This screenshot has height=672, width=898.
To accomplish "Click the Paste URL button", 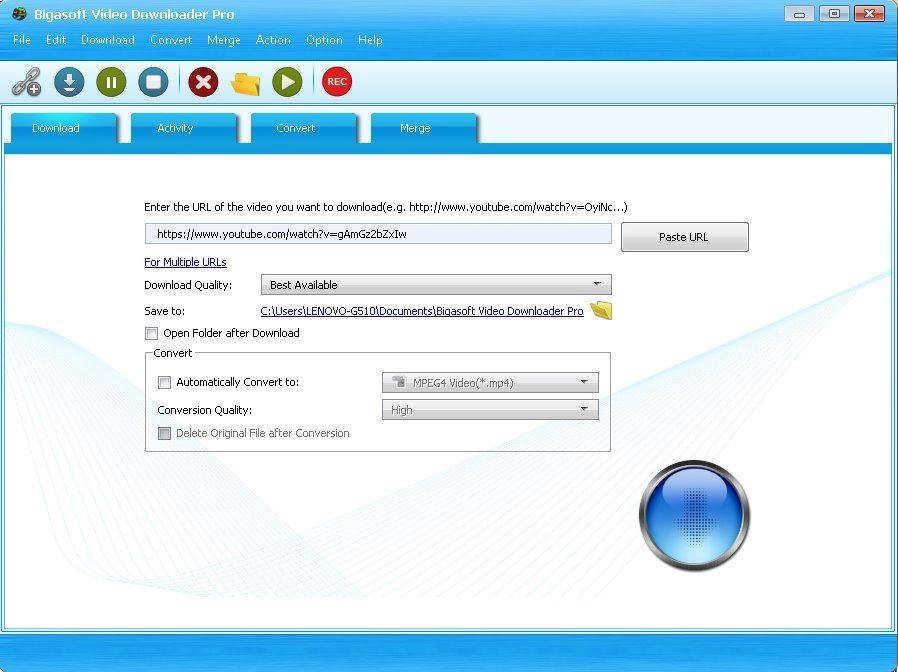I will point(684,237).
